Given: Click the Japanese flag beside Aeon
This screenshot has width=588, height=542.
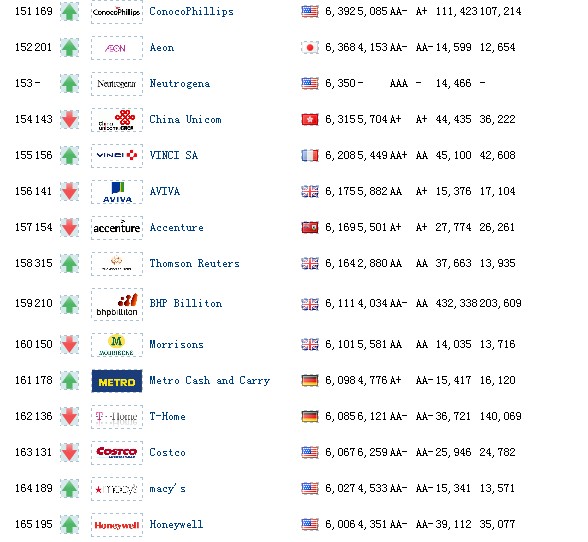Looking at the screenshot, I should (x=310, y=48).
